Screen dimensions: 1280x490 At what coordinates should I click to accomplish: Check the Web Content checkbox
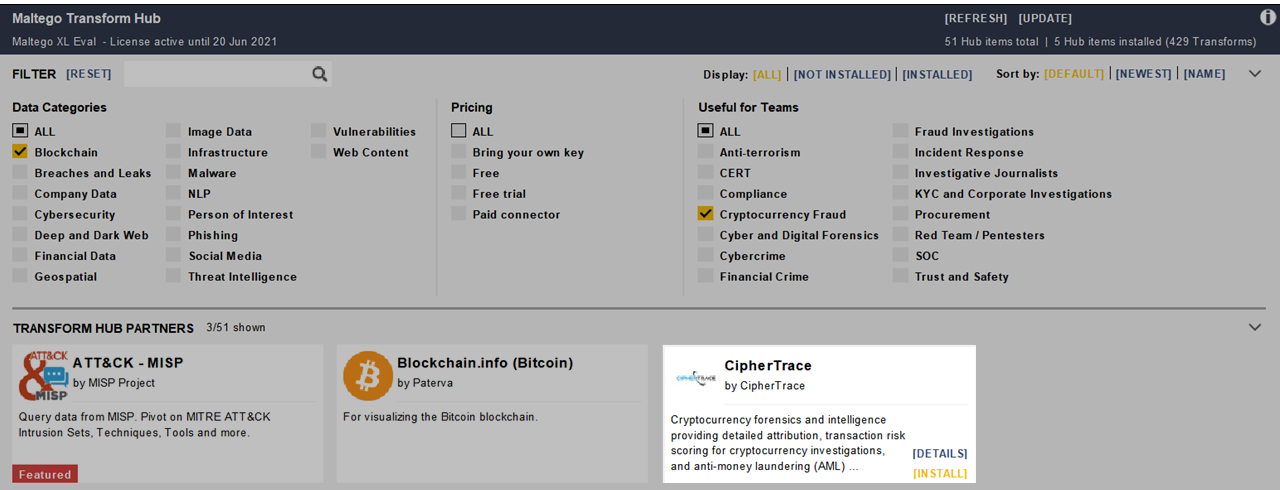318,152
